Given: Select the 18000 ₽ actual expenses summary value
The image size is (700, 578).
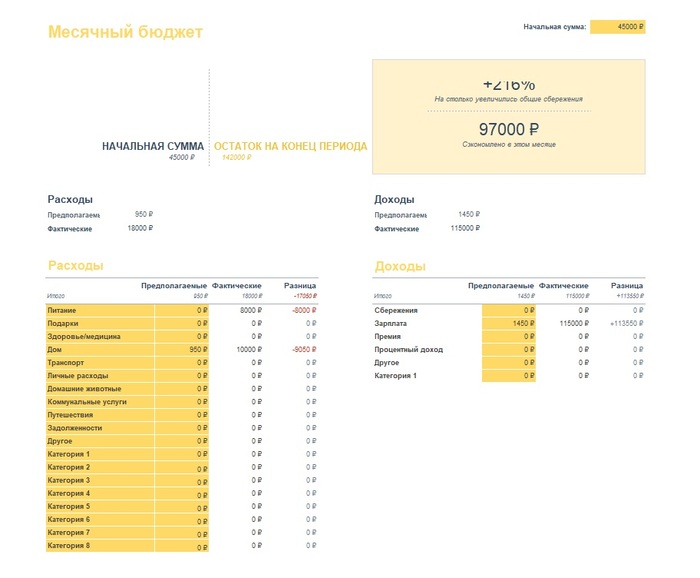Looking at the screenshot, I should pos(140,228).
